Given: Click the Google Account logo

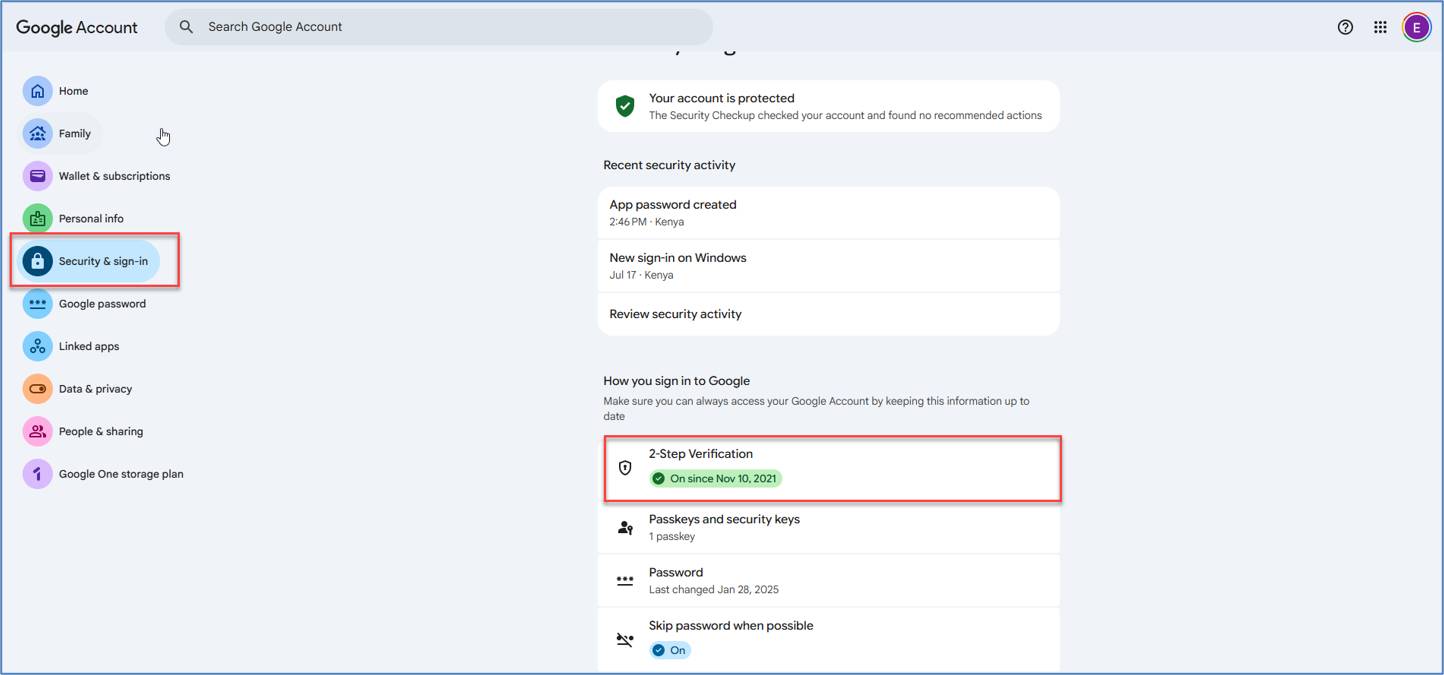Looking at the screenshot, I should [77, 27].
